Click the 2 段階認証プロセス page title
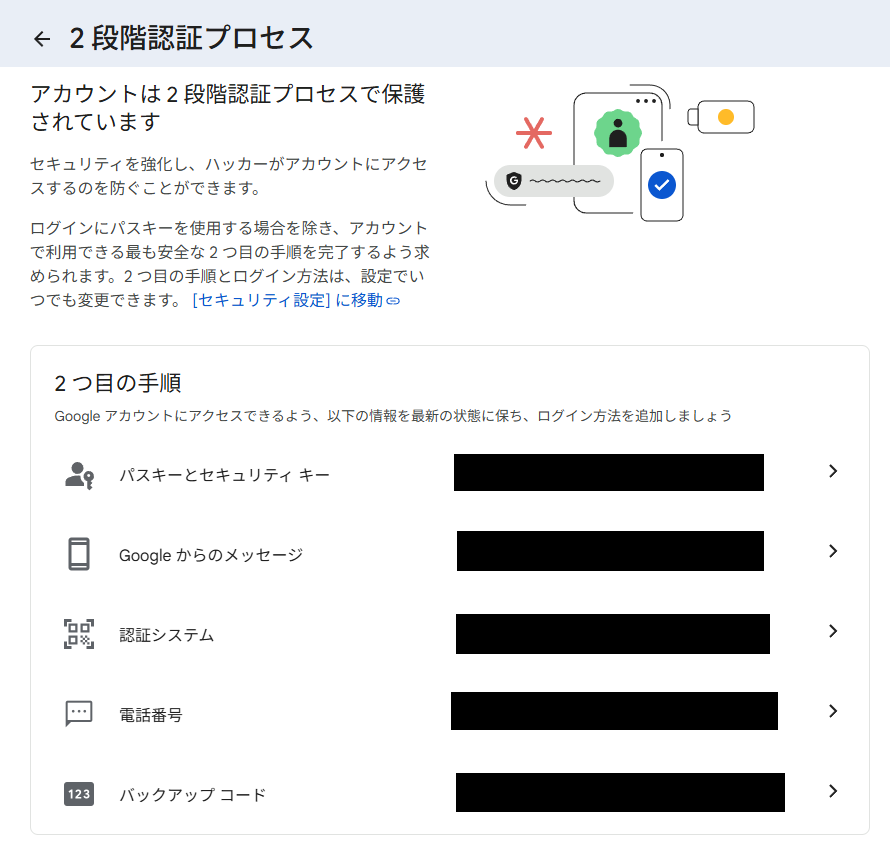 coord(191,39)
